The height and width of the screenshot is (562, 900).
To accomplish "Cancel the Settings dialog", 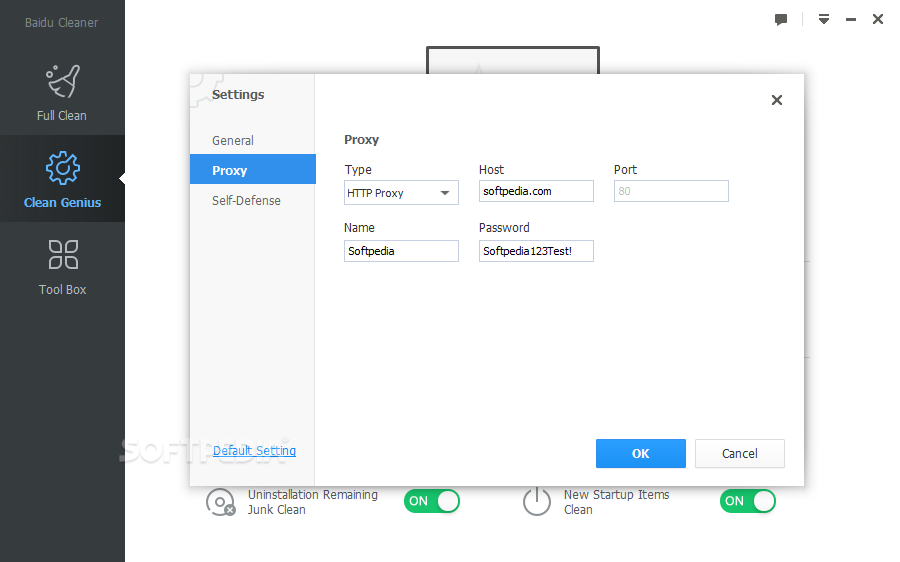I will point(740,454).
